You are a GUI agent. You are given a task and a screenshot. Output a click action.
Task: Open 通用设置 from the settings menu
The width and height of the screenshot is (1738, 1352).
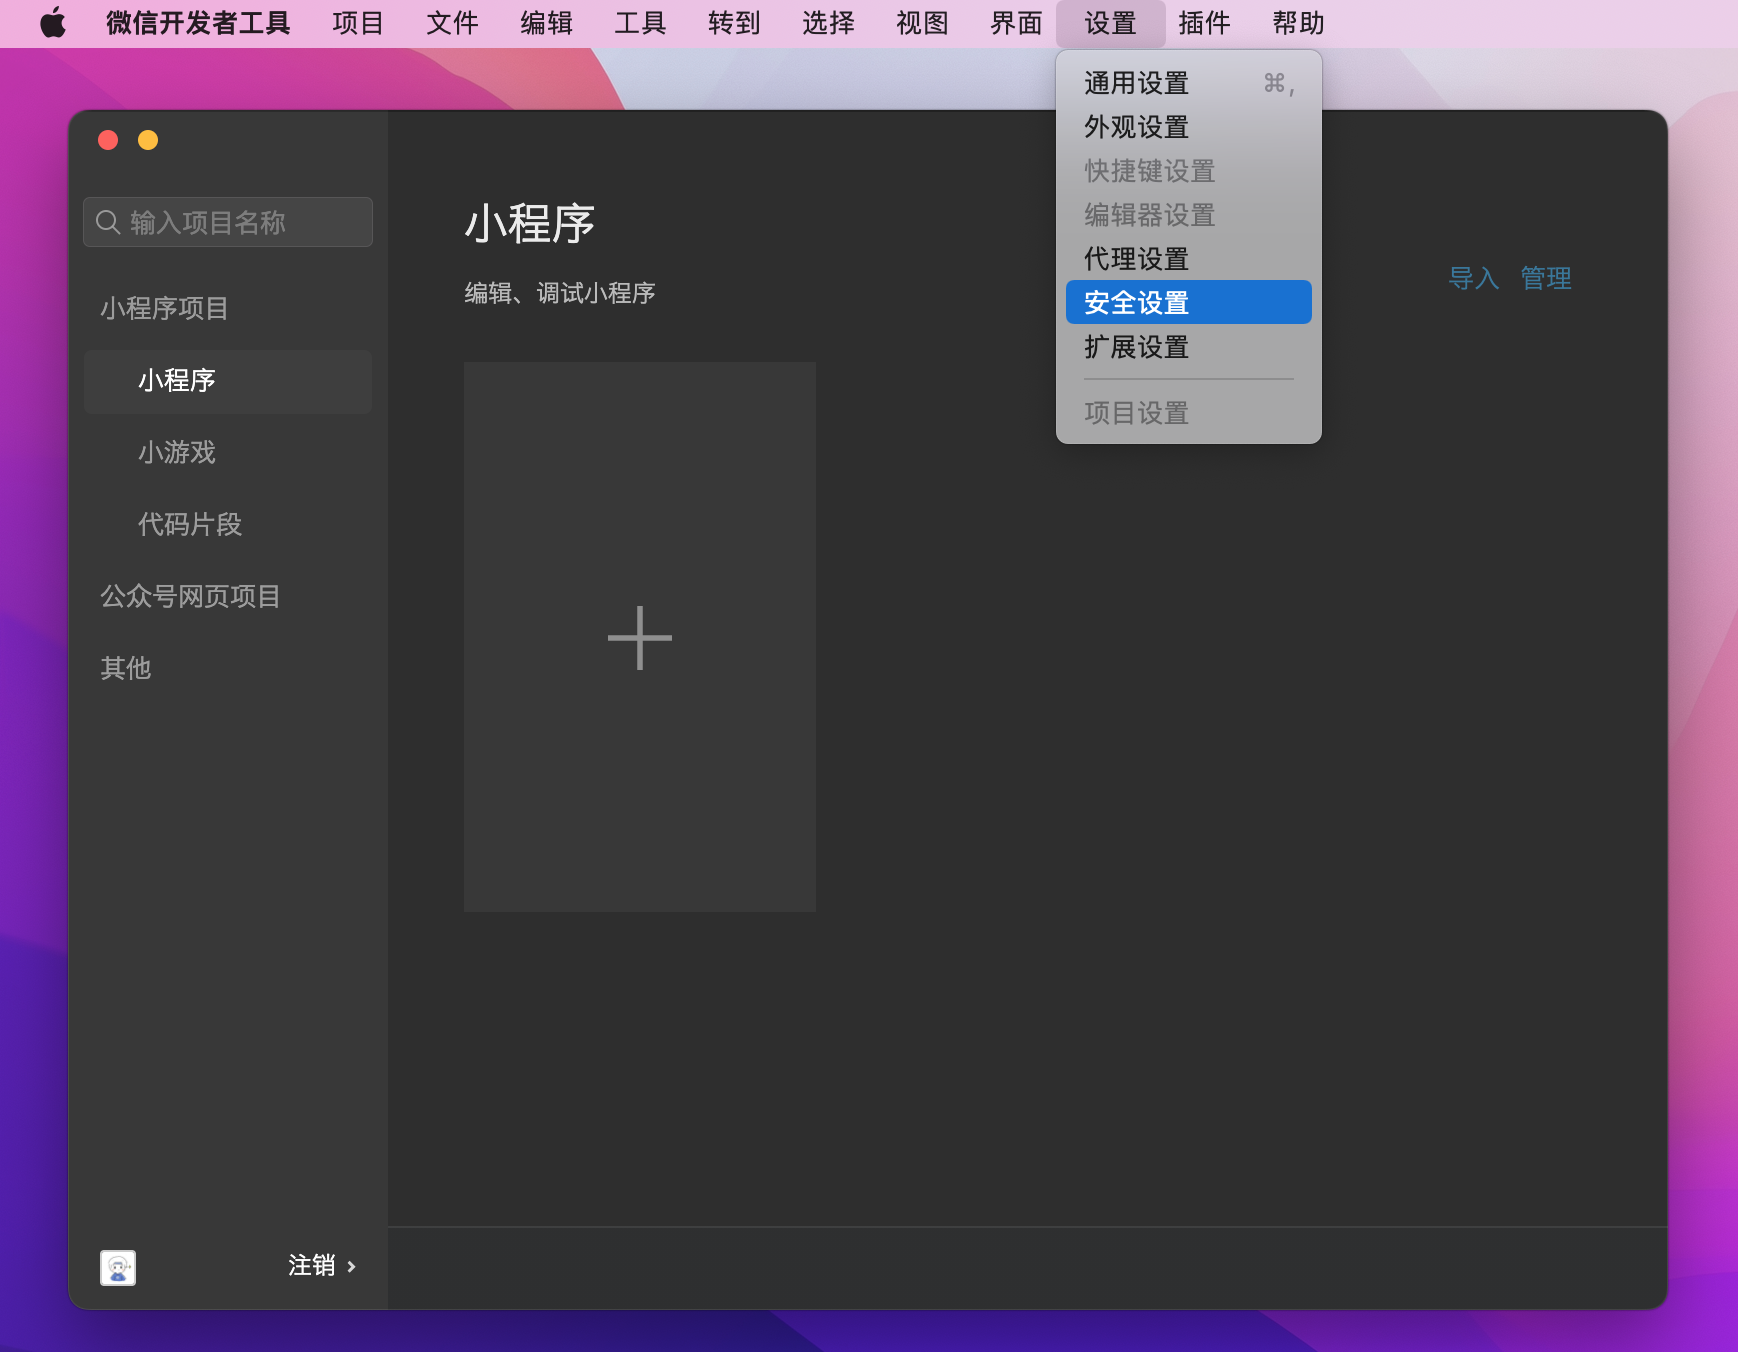tap(1134, 83)
